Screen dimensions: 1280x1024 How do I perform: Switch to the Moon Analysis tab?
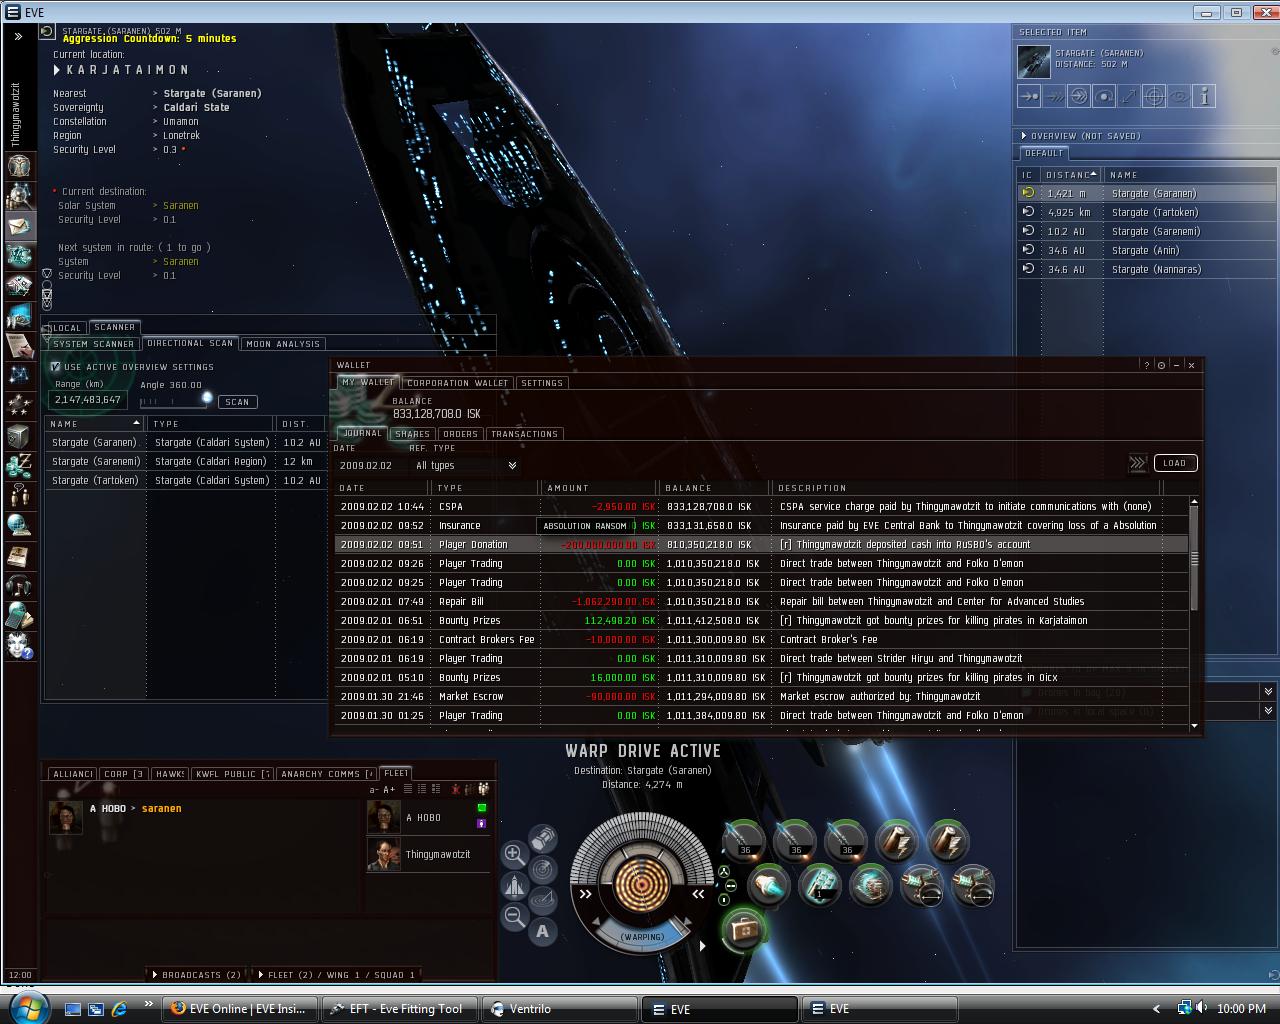point(283,344)
